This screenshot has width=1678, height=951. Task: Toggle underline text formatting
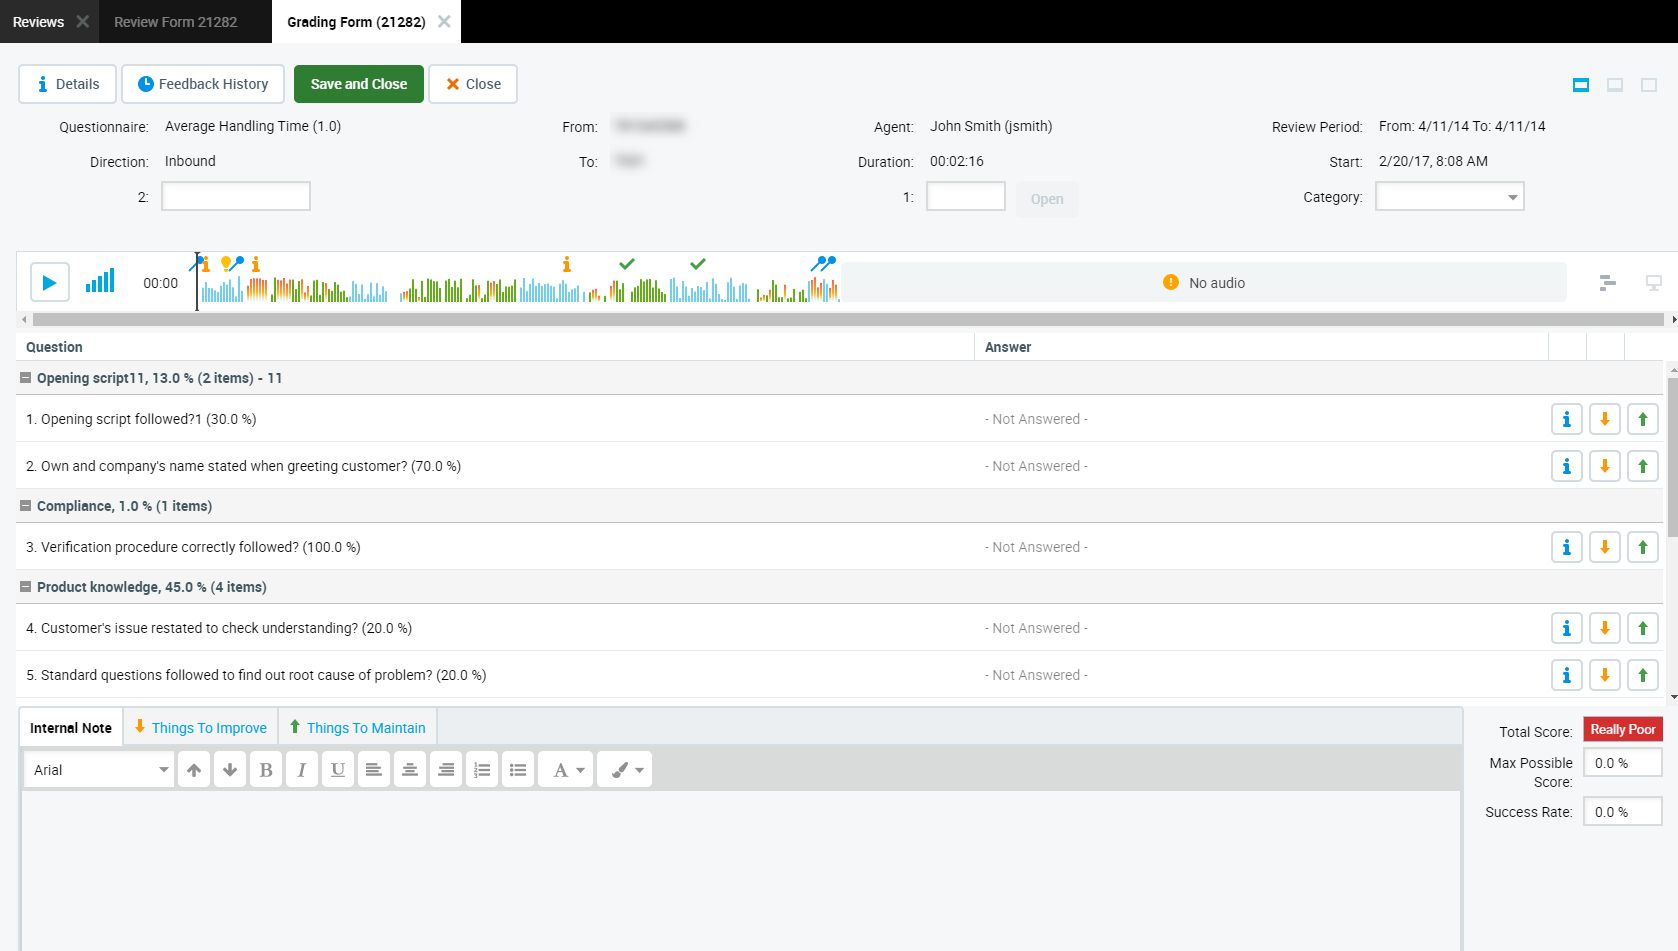pos(338,770)
